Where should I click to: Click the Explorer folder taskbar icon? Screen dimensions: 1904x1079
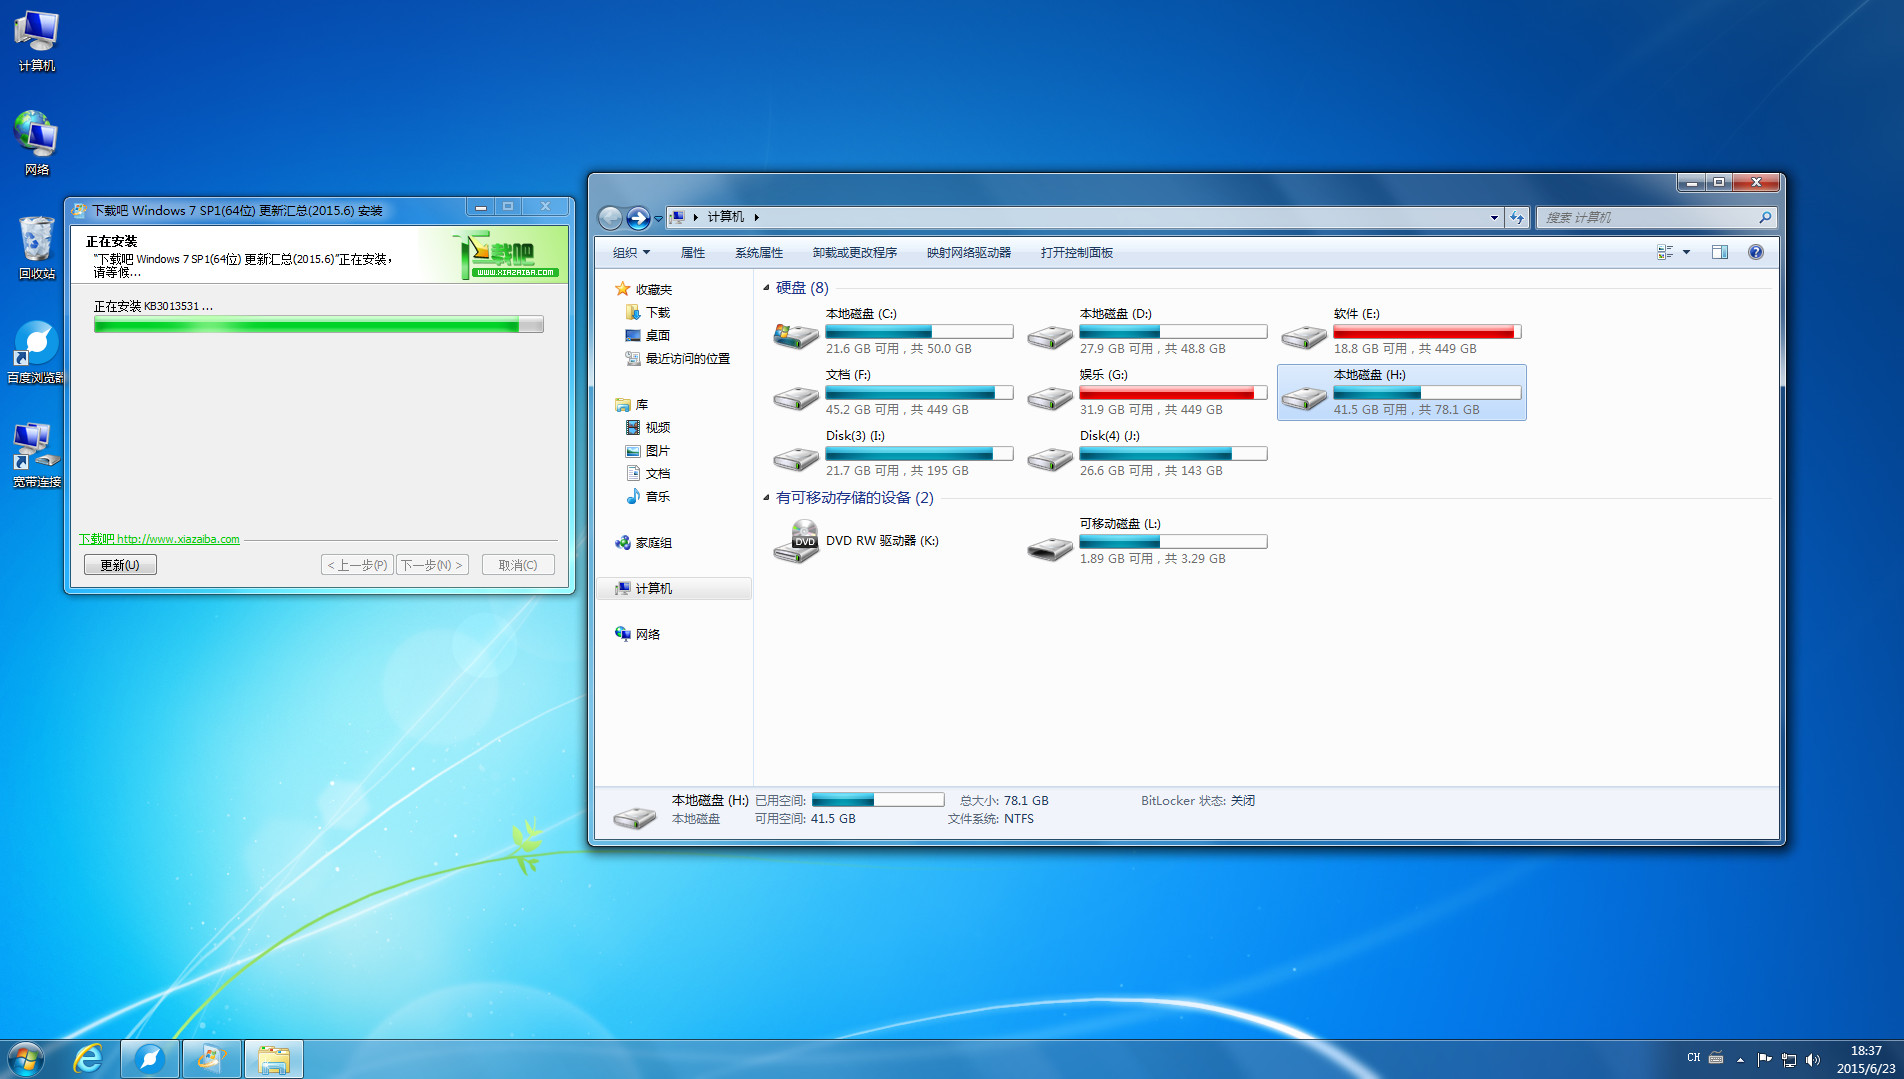(273, 1058)
